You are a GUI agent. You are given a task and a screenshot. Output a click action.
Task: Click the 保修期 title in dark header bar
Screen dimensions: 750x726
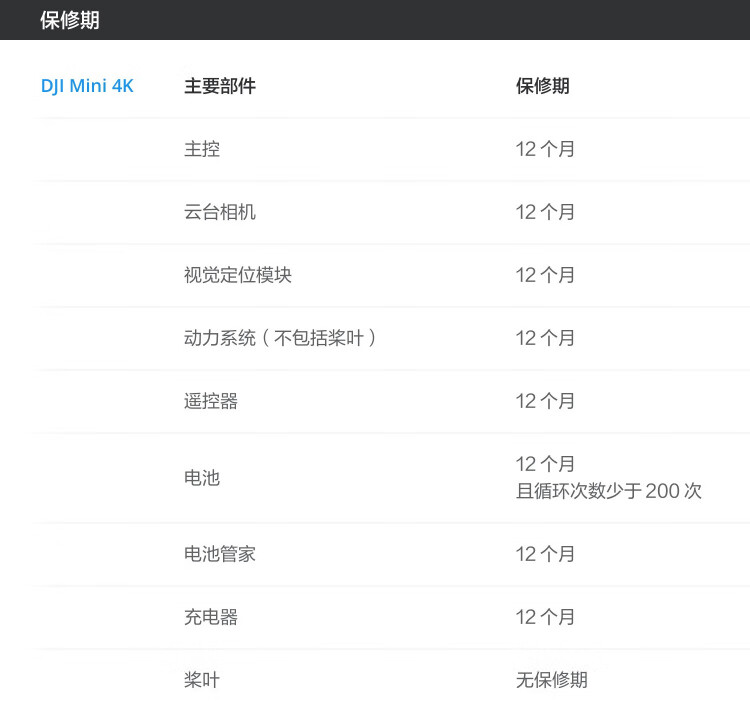(x=70, y=20)
